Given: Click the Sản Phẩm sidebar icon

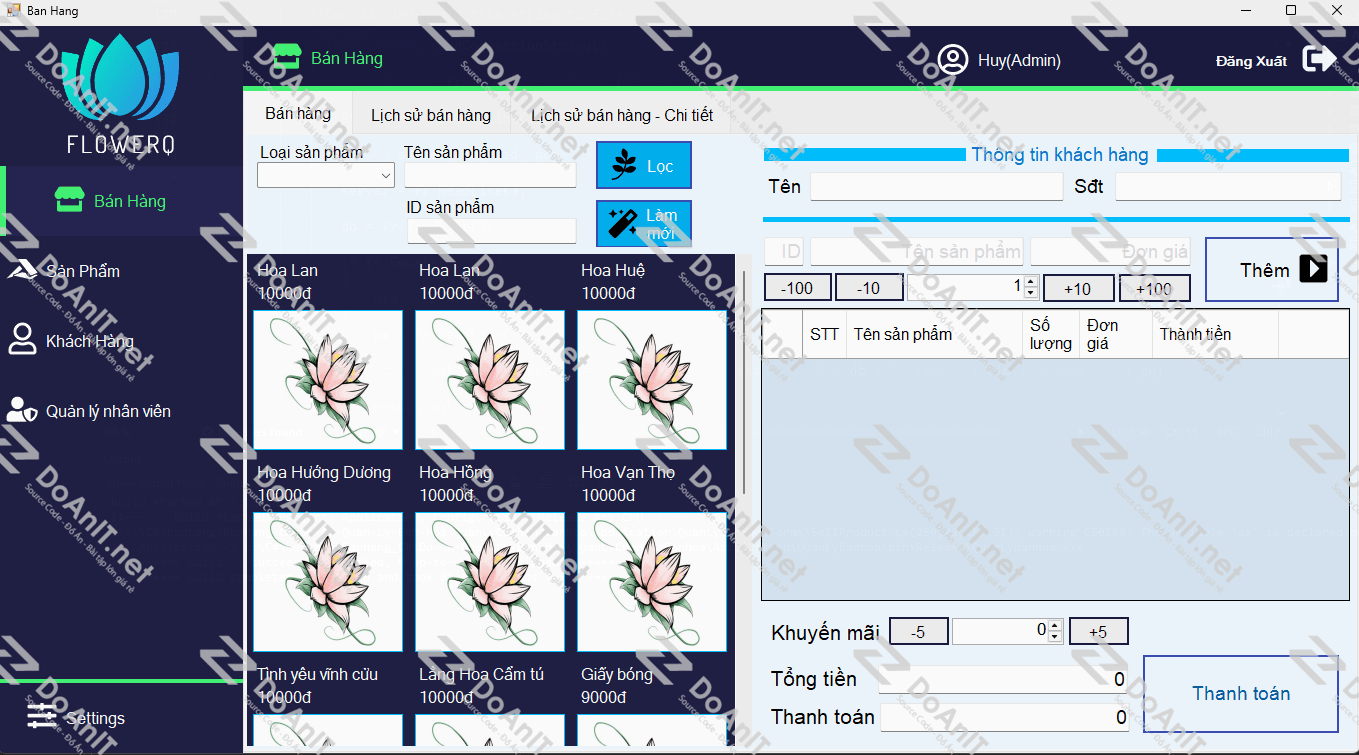Looking at the screenshot, I should (22, 271).
